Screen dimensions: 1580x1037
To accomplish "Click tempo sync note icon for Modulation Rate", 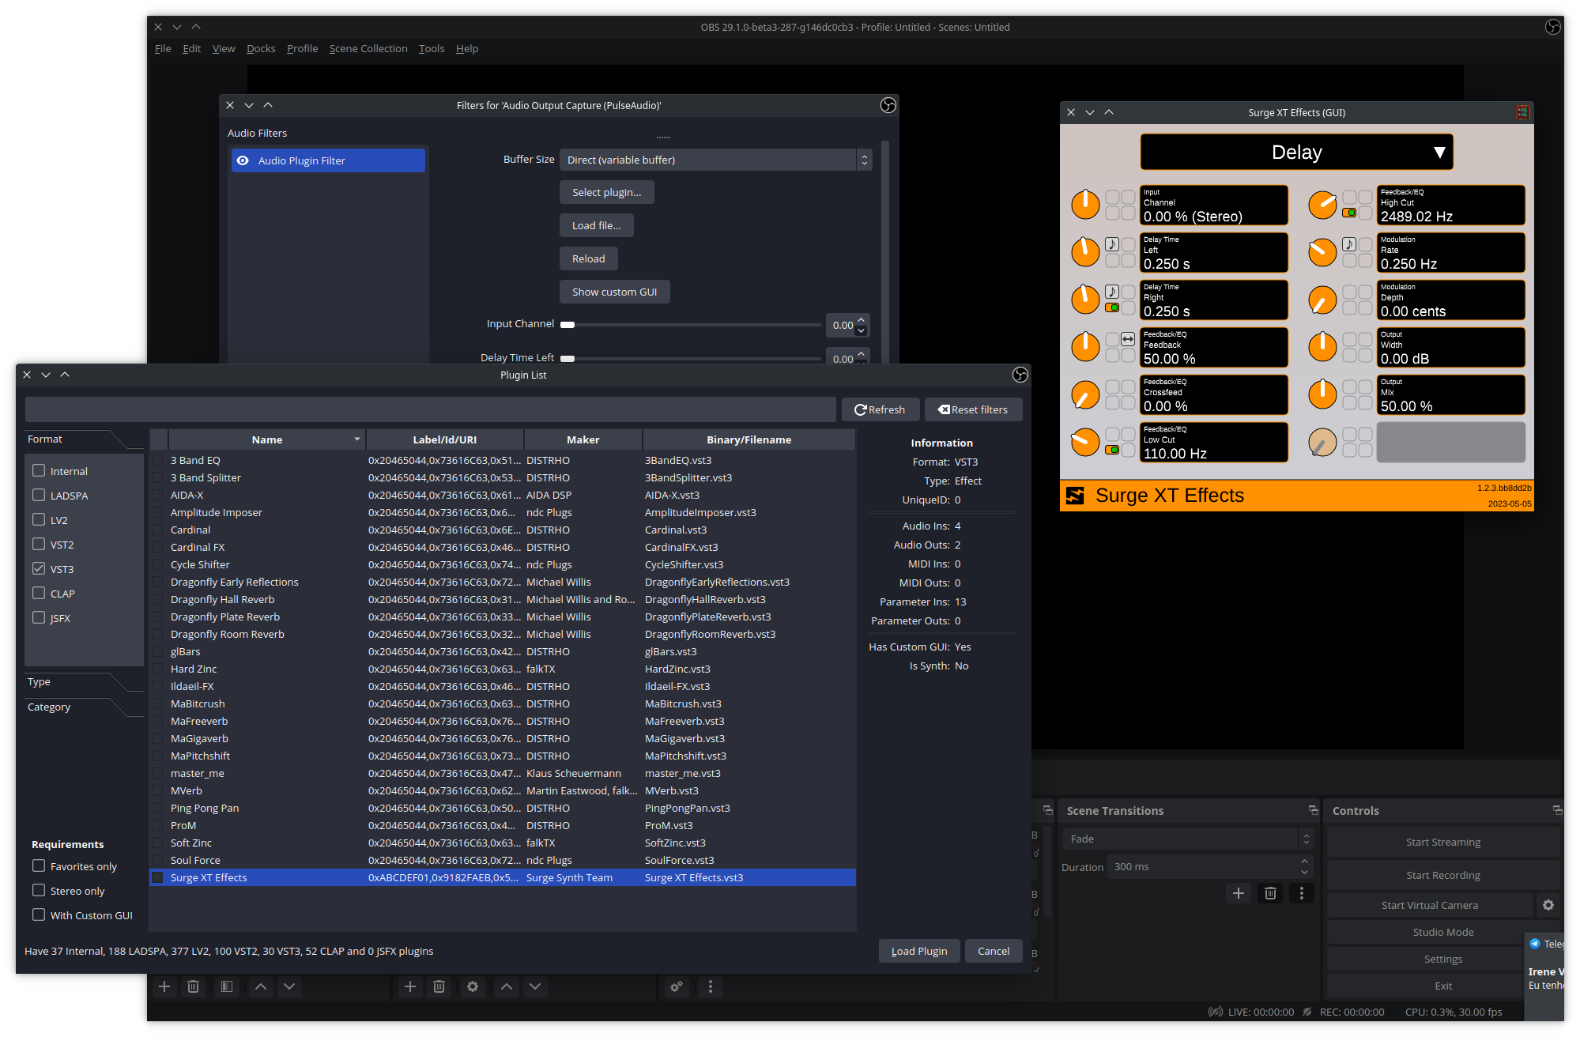I will (x=1349, y=244).
